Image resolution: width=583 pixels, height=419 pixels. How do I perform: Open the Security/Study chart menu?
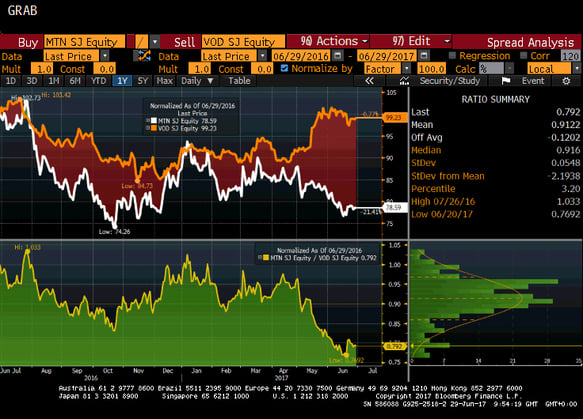click(440, 81)
